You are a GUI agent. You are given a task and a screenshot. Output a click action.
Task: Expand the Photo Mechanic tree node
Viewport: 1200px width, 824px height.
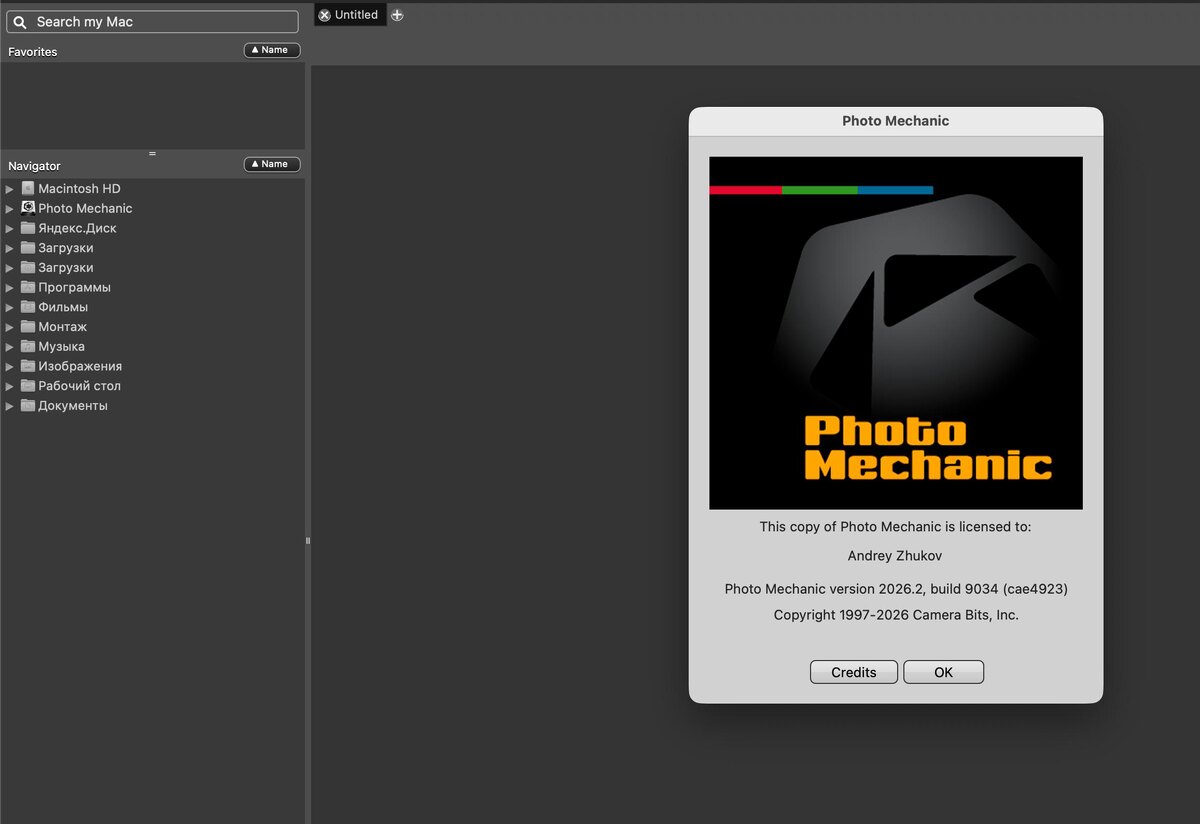[x=10, y=208]
